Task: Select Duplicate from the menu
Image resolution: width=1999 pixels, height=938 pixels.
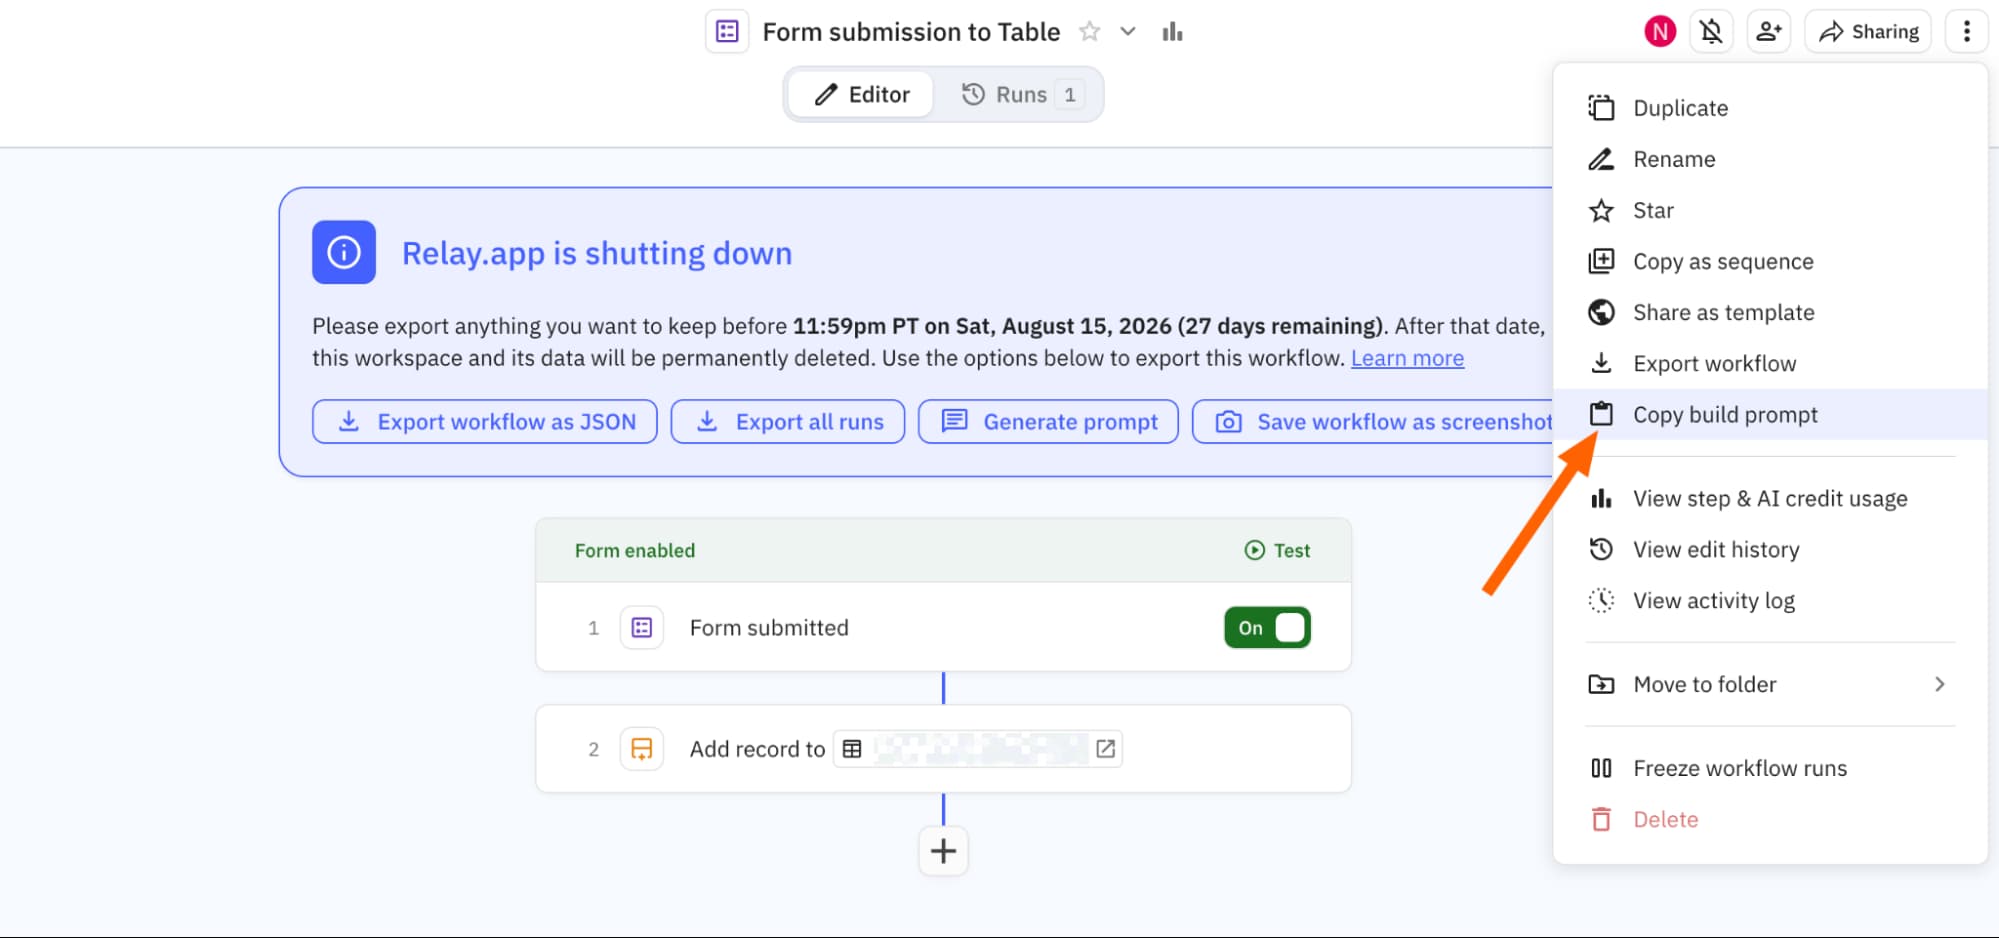Action: [1769, 108]
